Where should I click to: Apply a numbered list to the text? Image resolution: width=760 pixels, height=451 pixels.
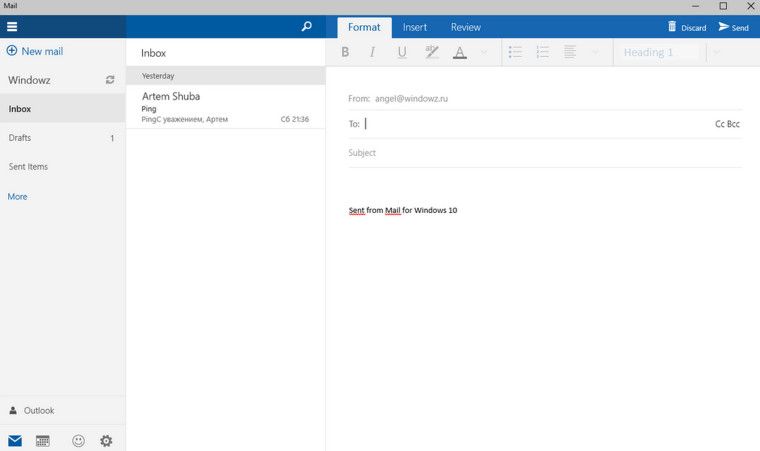(x=543, y=52)
